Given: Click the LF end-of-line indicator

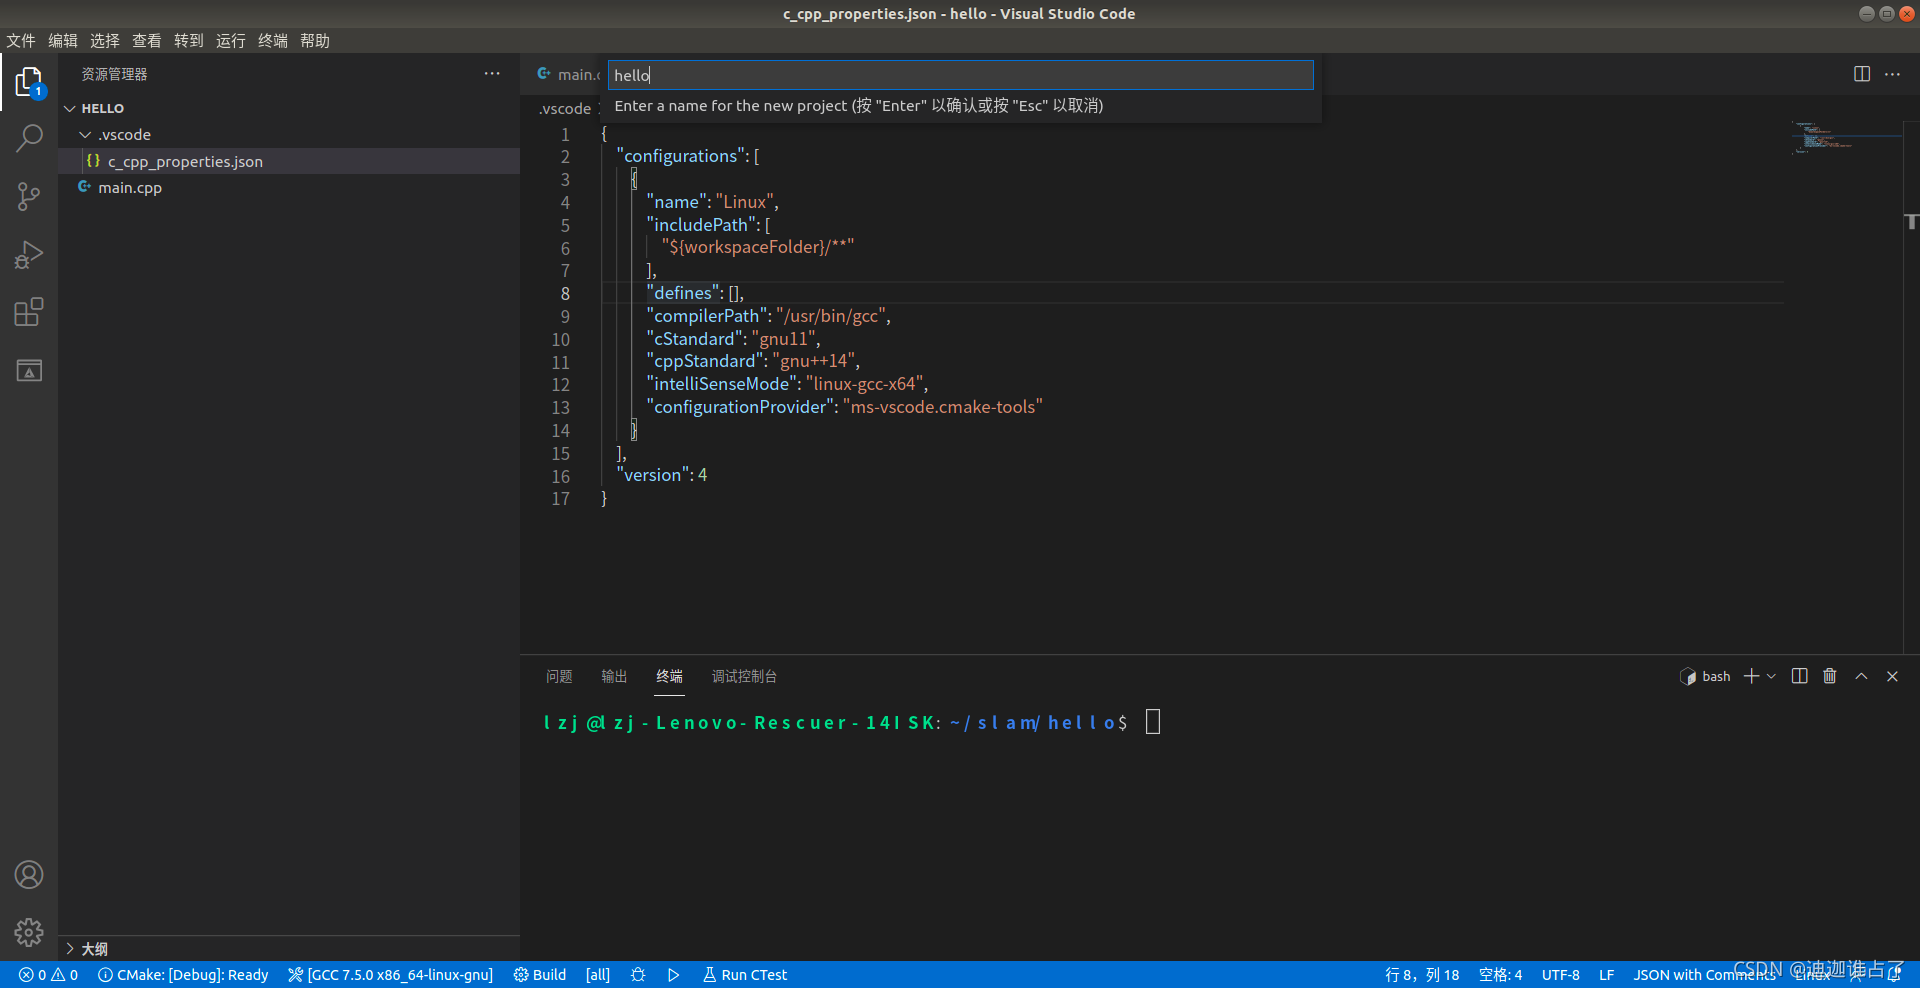Looking at the screenshot, I should [x=1606, y=975].
